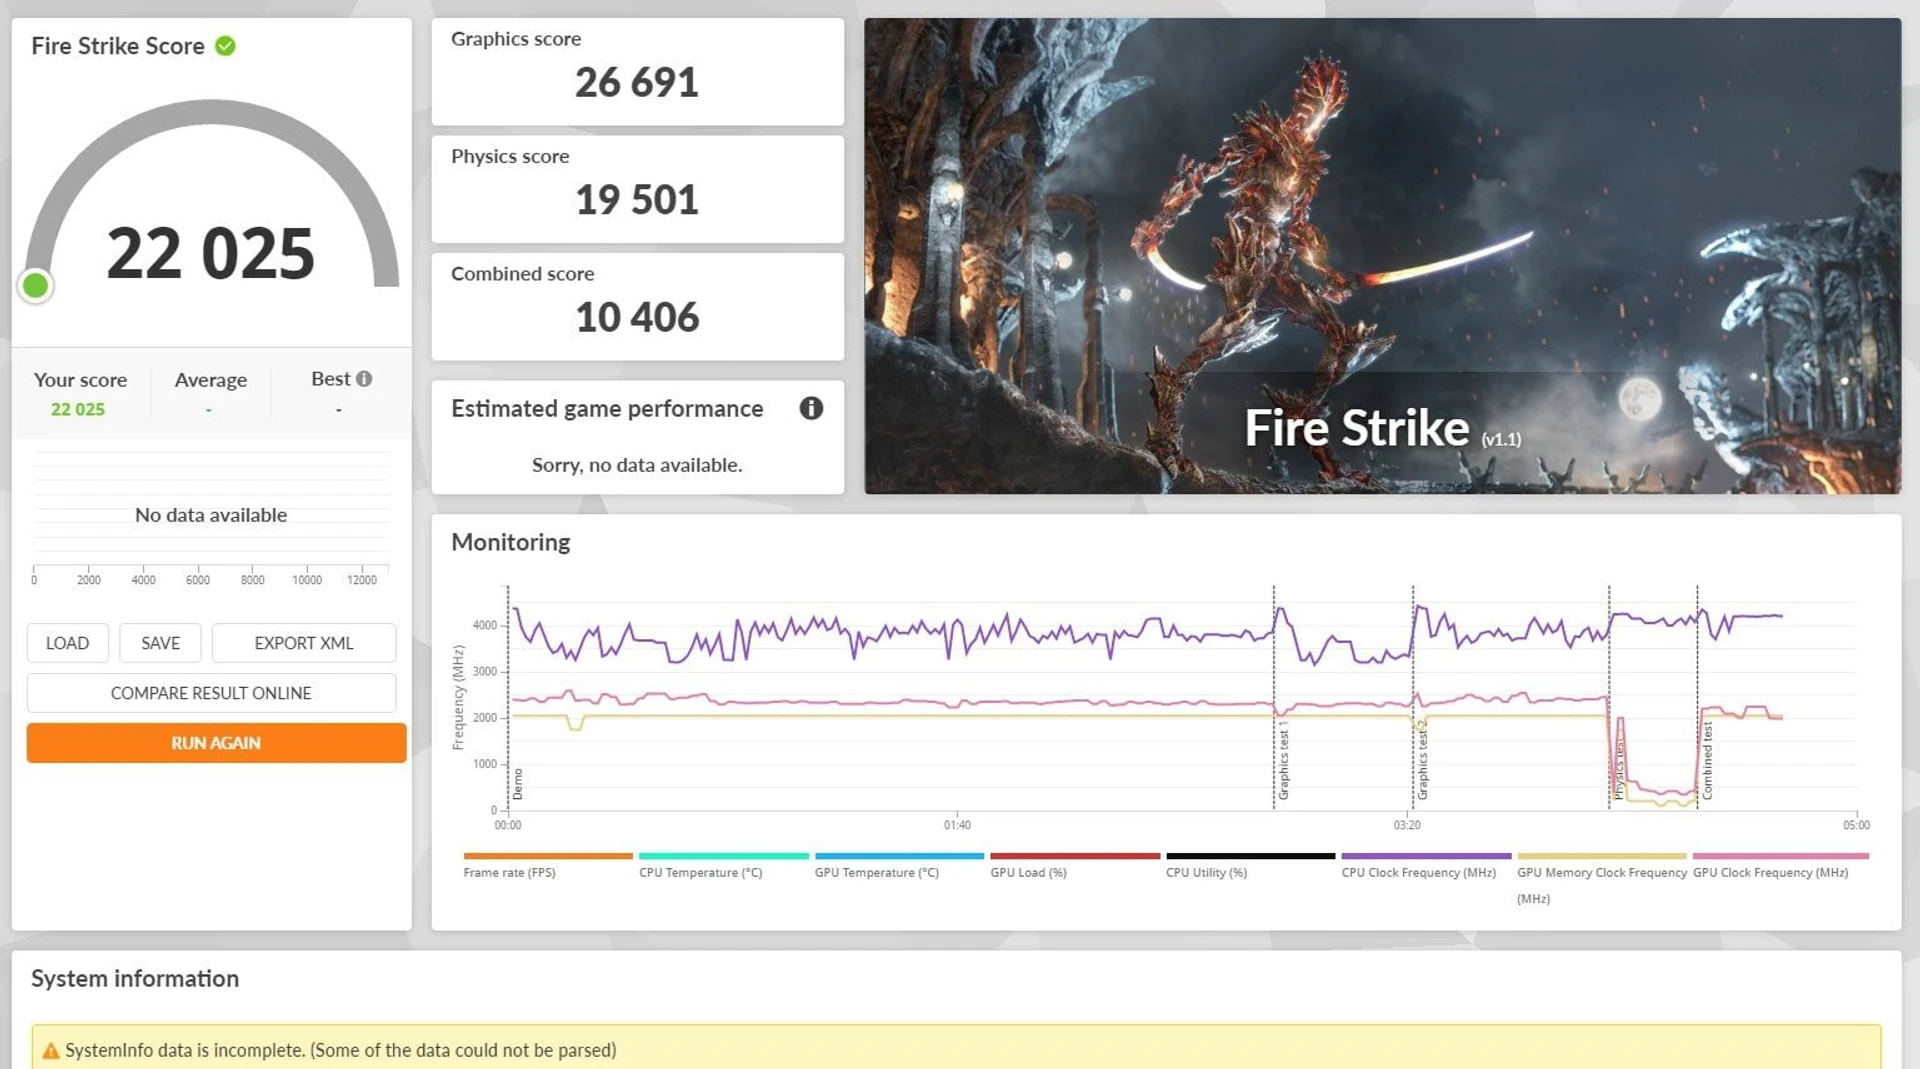This screenshot has height=1069, width=1920.
Task: Click the Physics score value 19 501
Action: tap(636, 200)
